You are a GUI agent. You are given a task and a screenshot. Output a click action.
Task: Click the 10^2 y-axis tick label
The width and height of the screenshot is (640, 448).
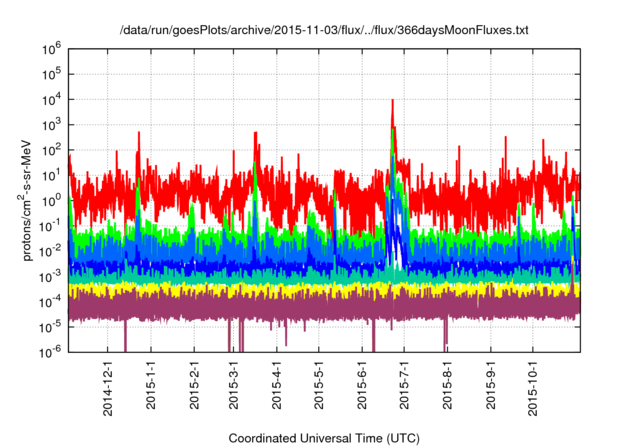click(51, 150)
